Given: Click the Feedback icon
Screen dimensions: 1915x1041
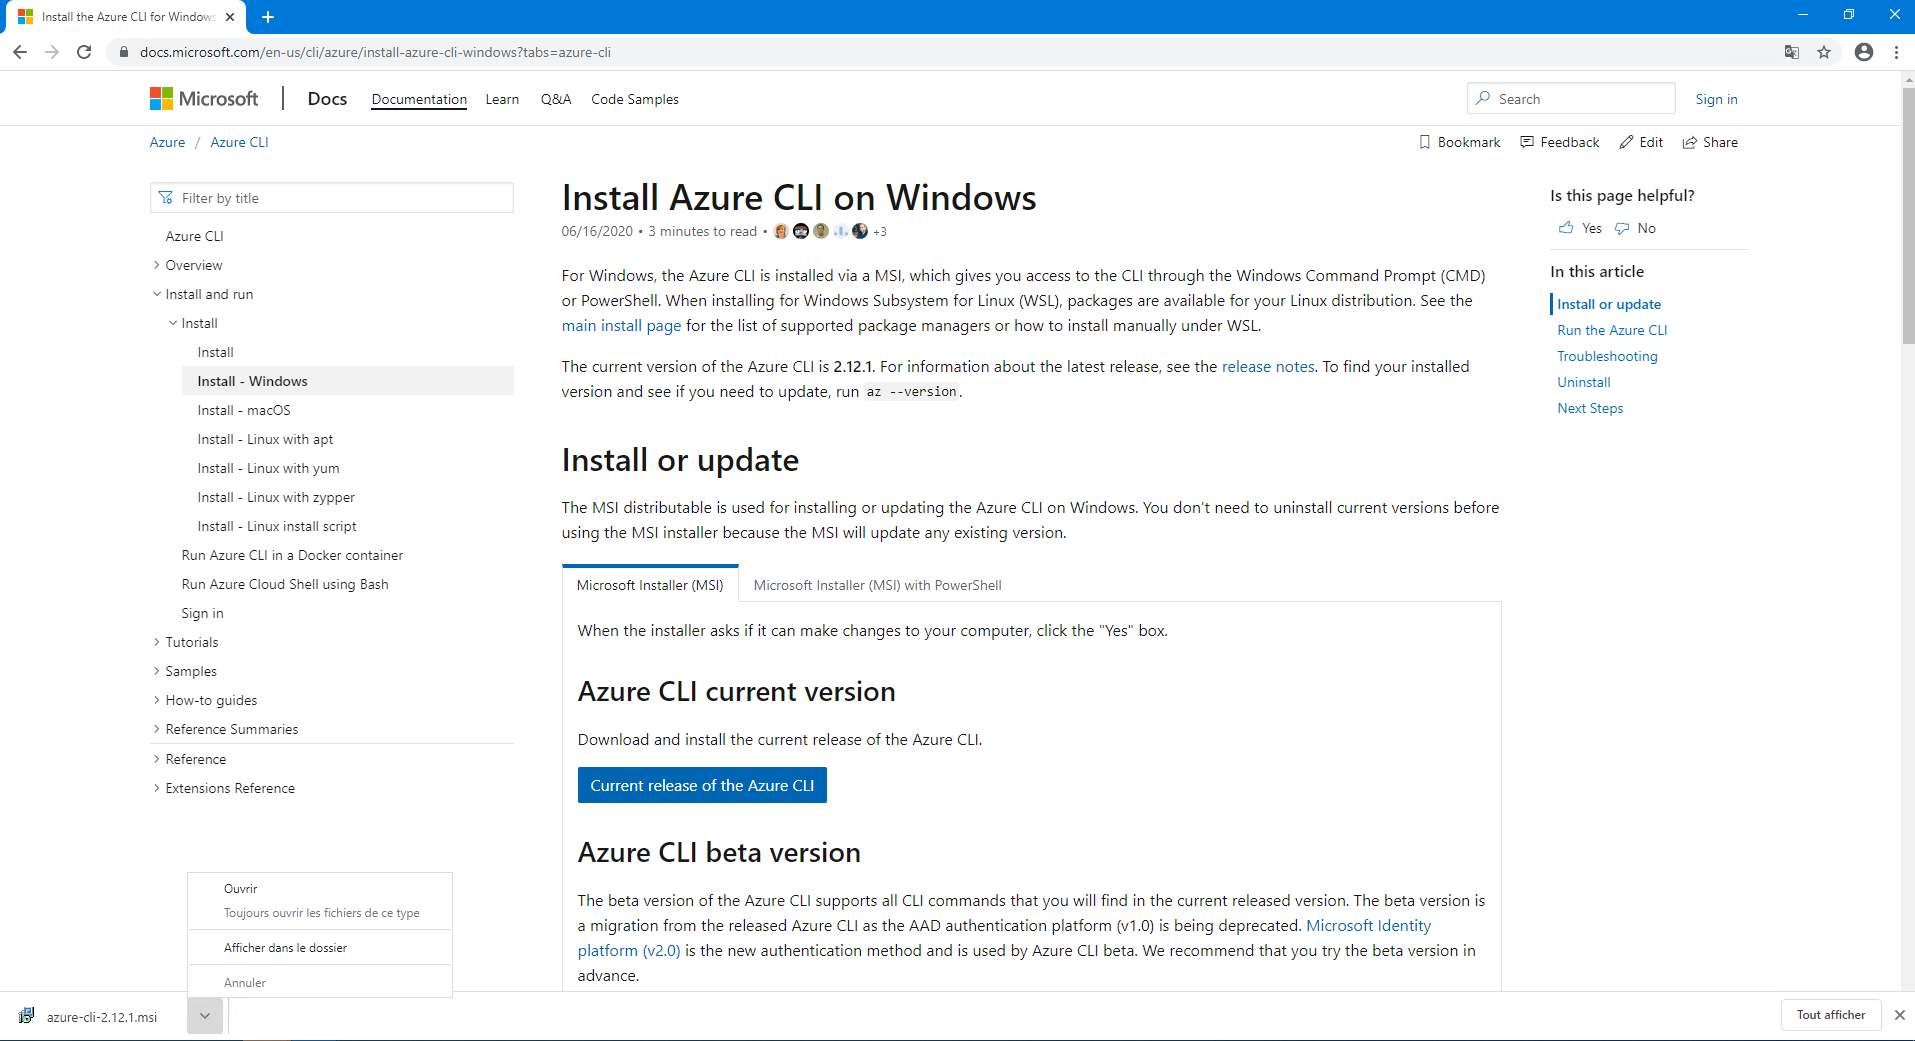Looking at the screenshot, I should point(1527,142).
